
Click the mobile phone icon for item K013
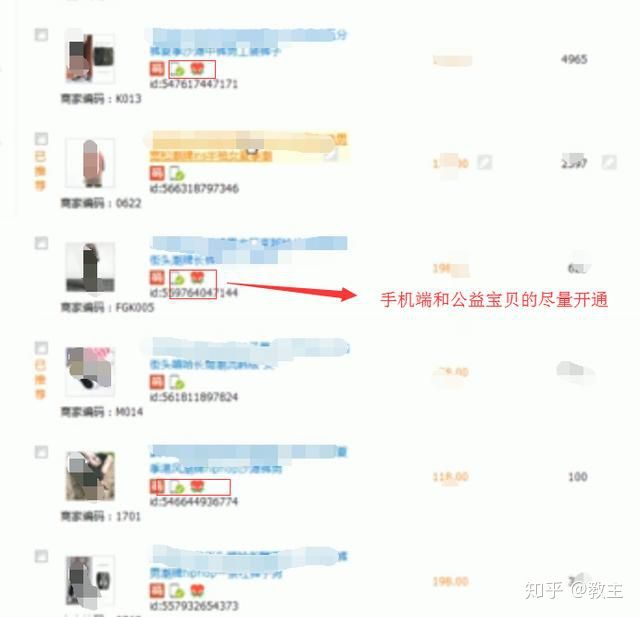tap(178, 69)
